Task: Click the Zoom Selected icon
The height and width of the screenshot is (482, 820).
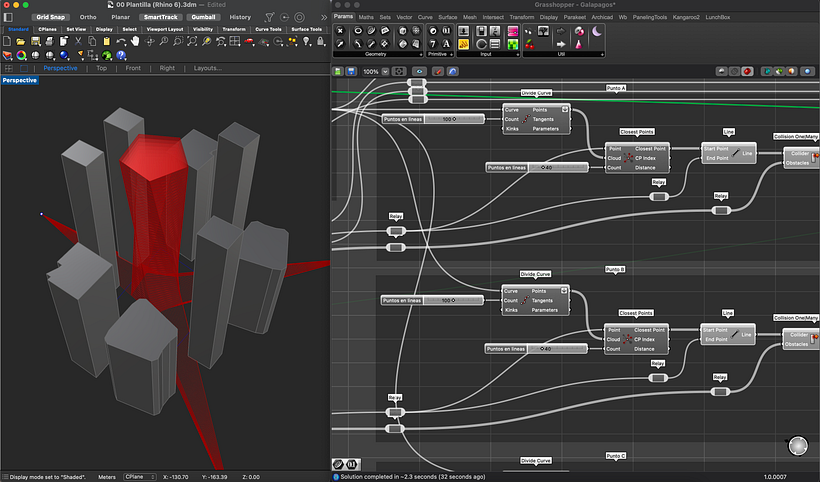Action: point(206,41)
